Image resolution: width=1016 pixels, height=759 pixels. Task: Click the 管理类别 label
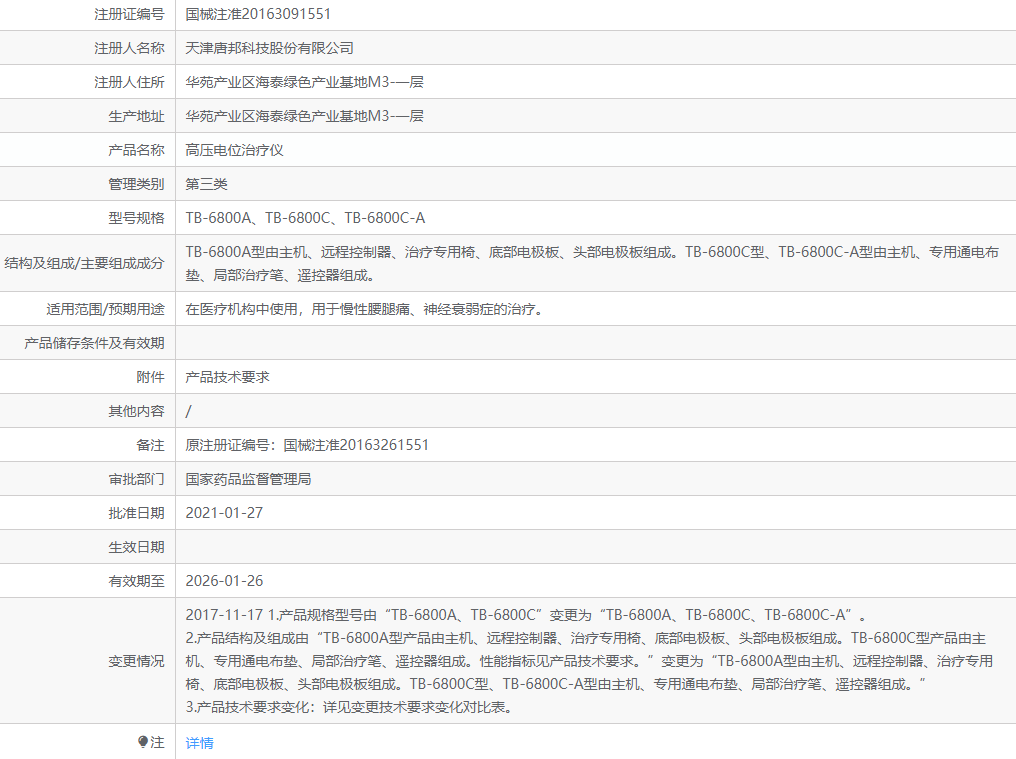[x=137, y=184]
